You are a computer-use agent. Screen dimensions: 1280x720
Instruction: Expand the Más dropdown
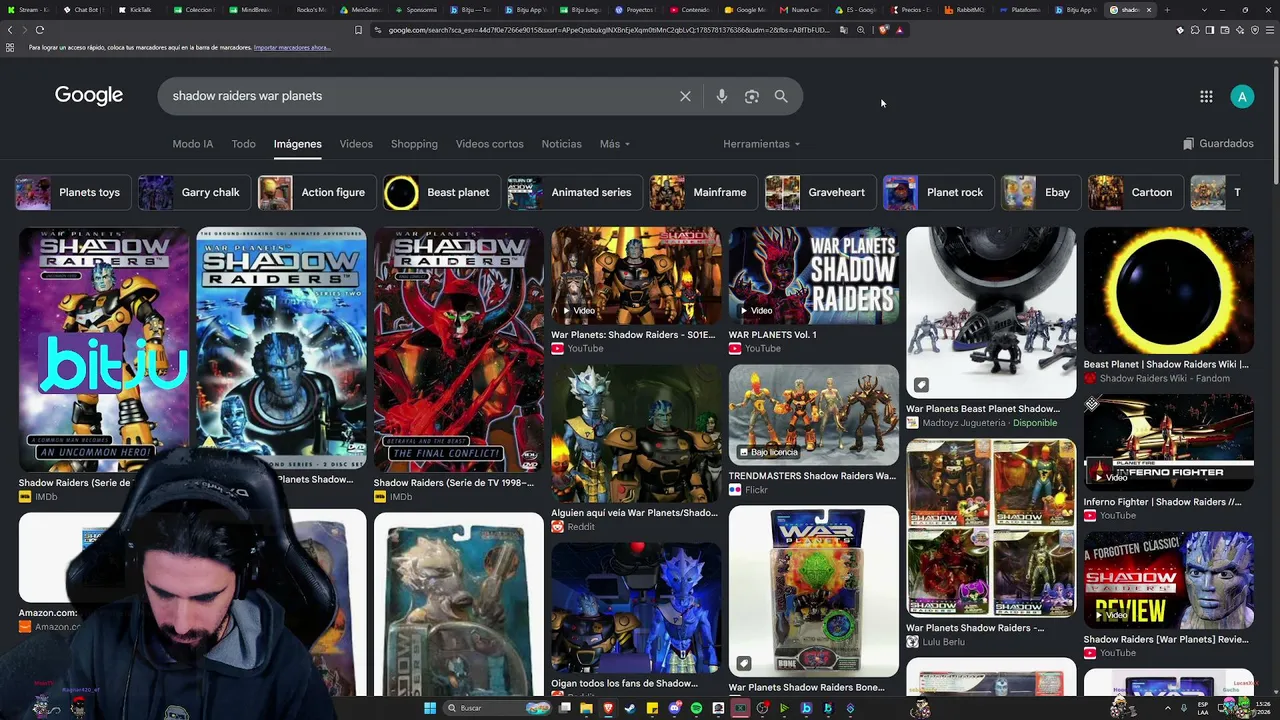[x=614, y=144]
